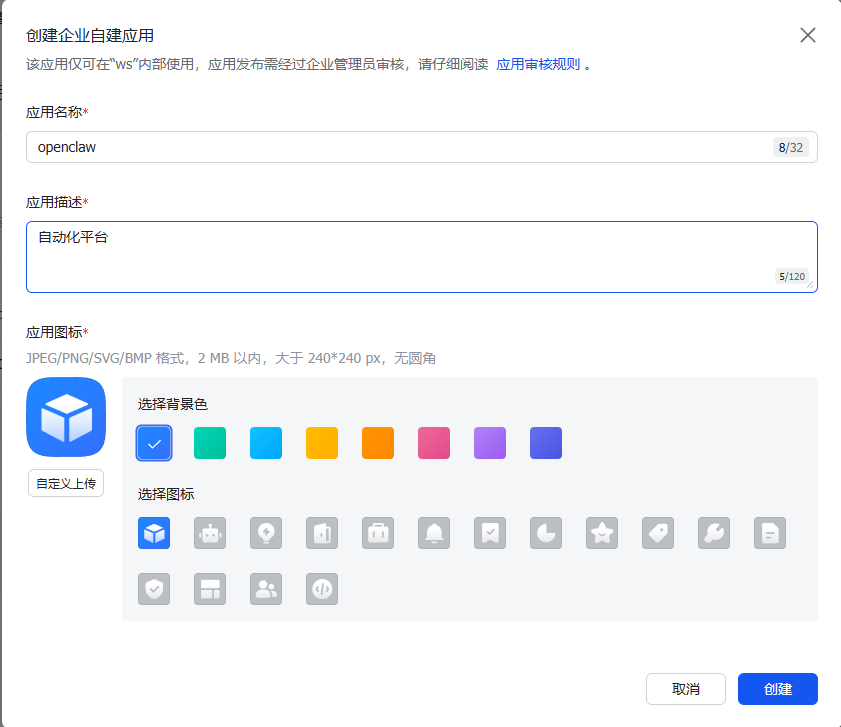
Task: Pick the pink background color
Action: click(434, 443)
